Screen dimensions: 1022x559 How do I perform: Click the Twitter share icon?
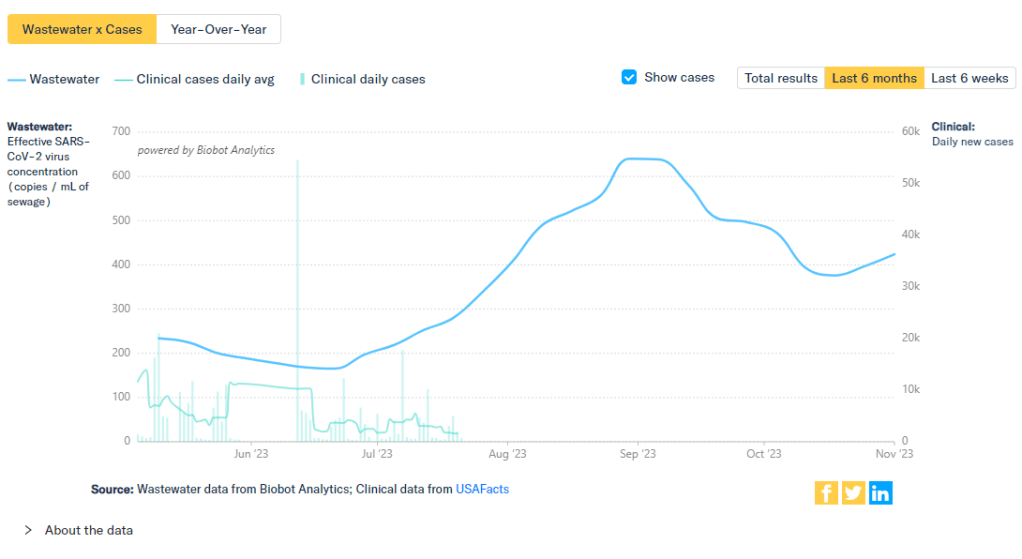coord(853,492)
